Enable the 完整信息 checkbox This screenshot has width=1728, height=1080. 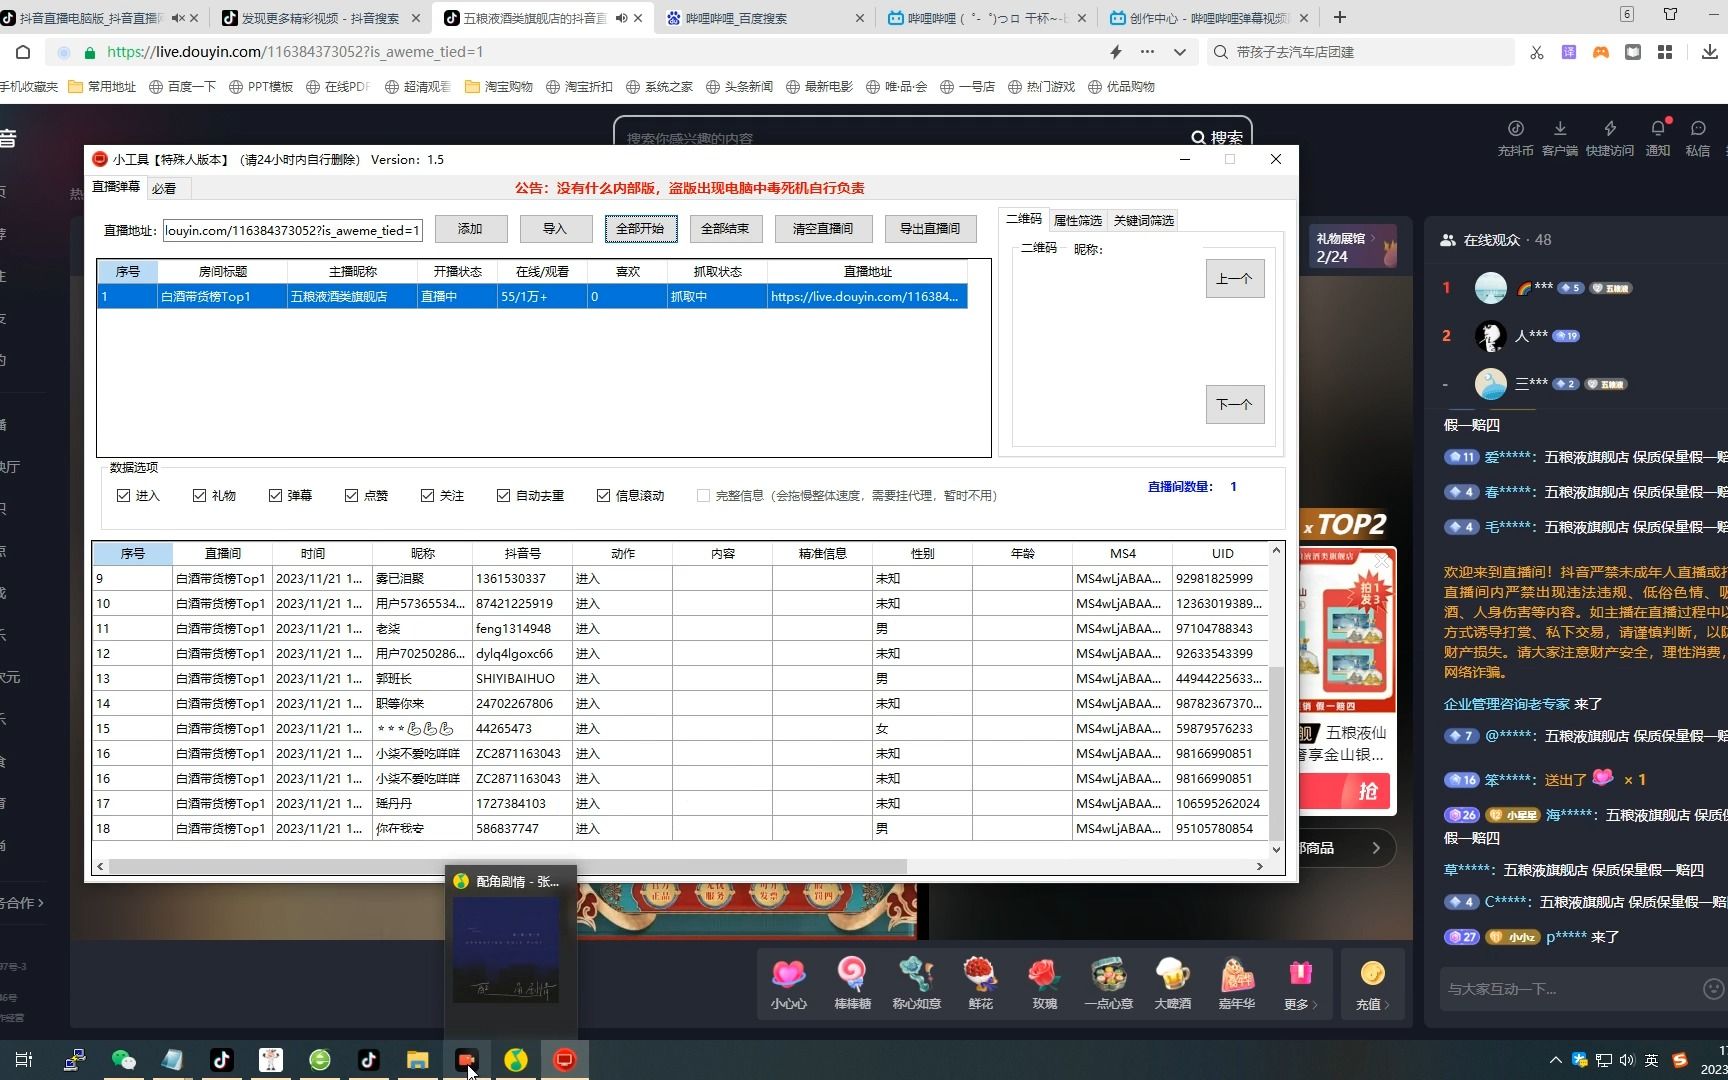point(704,496)
